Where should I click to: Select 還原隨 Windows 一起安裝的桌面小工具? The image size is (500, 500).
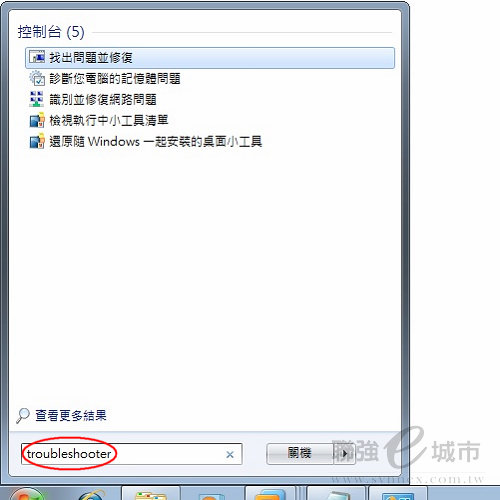click(156, 141)
